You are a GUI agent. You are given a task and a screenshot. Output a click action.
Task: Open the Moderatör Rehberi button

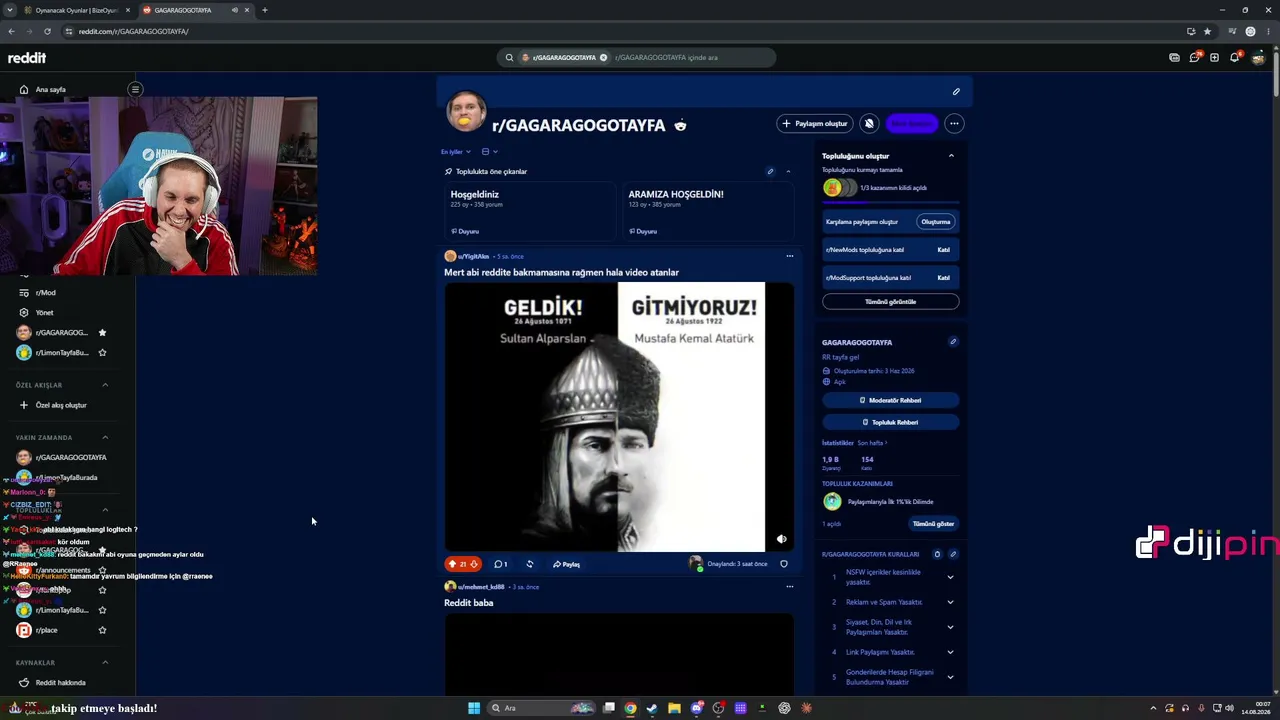click(x=890, y=400)
